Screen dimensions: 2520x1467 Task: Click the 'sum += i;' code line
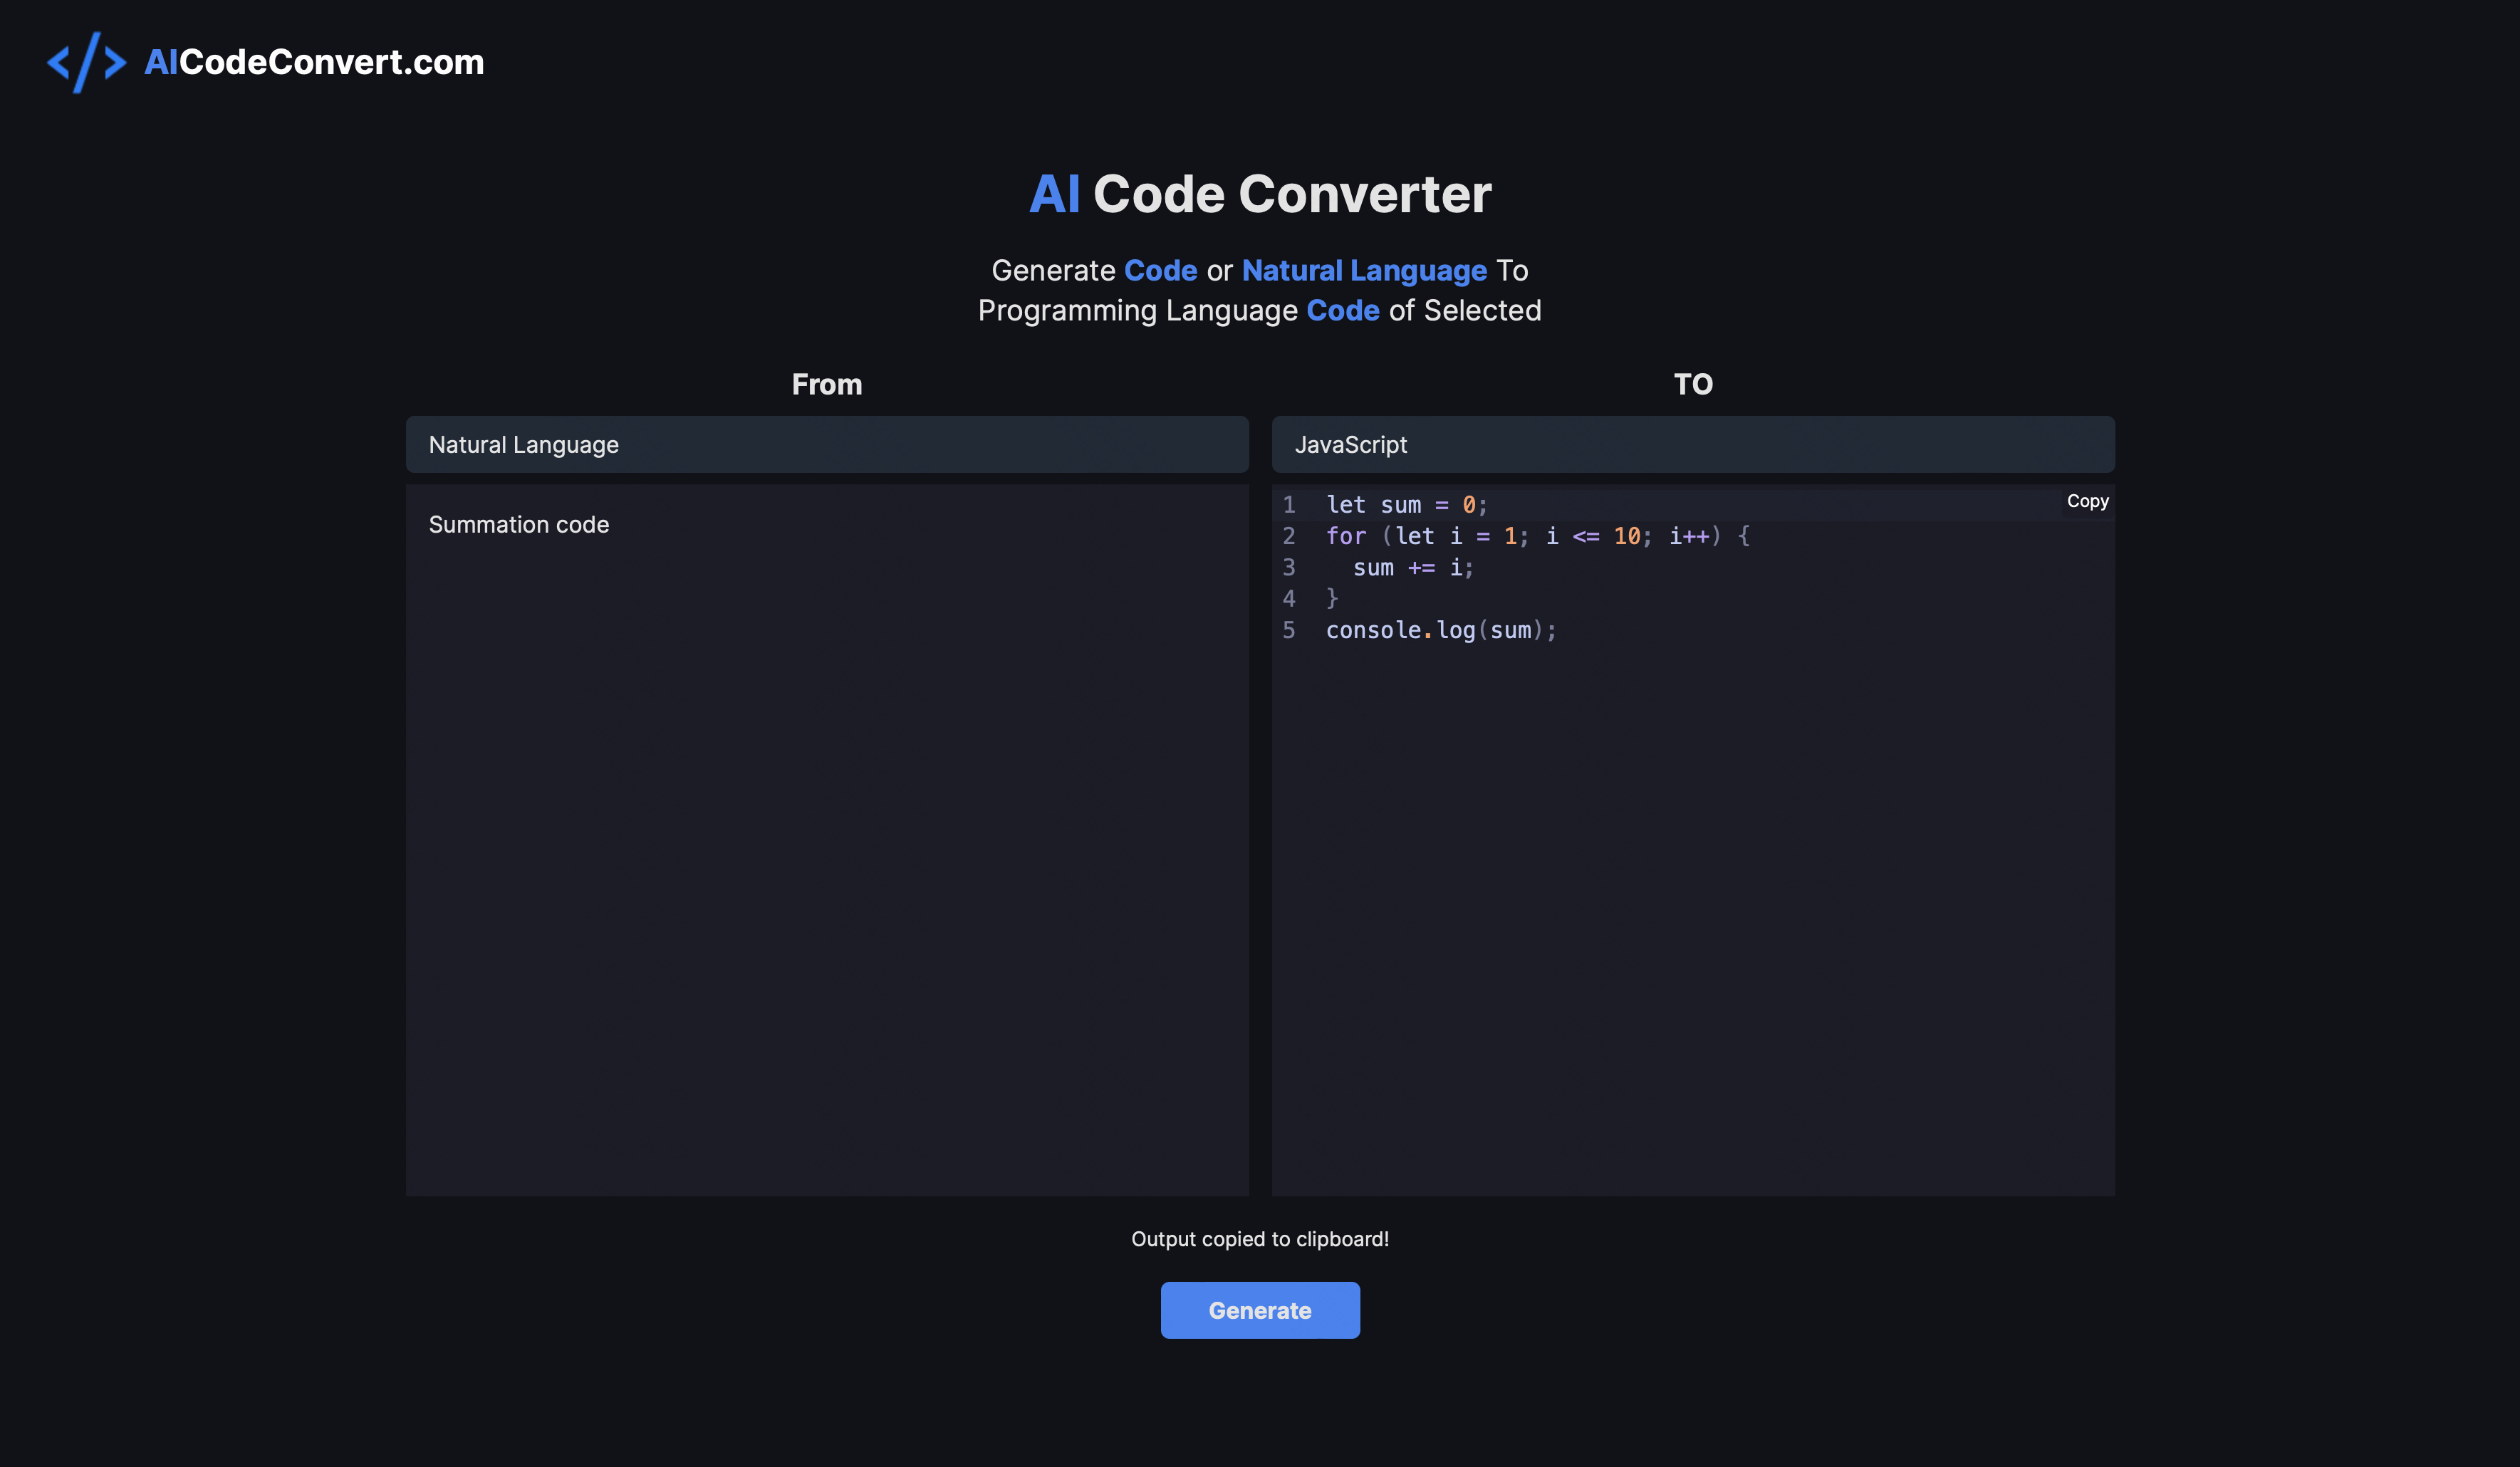pyautogui.click(x=1412, y=568)
